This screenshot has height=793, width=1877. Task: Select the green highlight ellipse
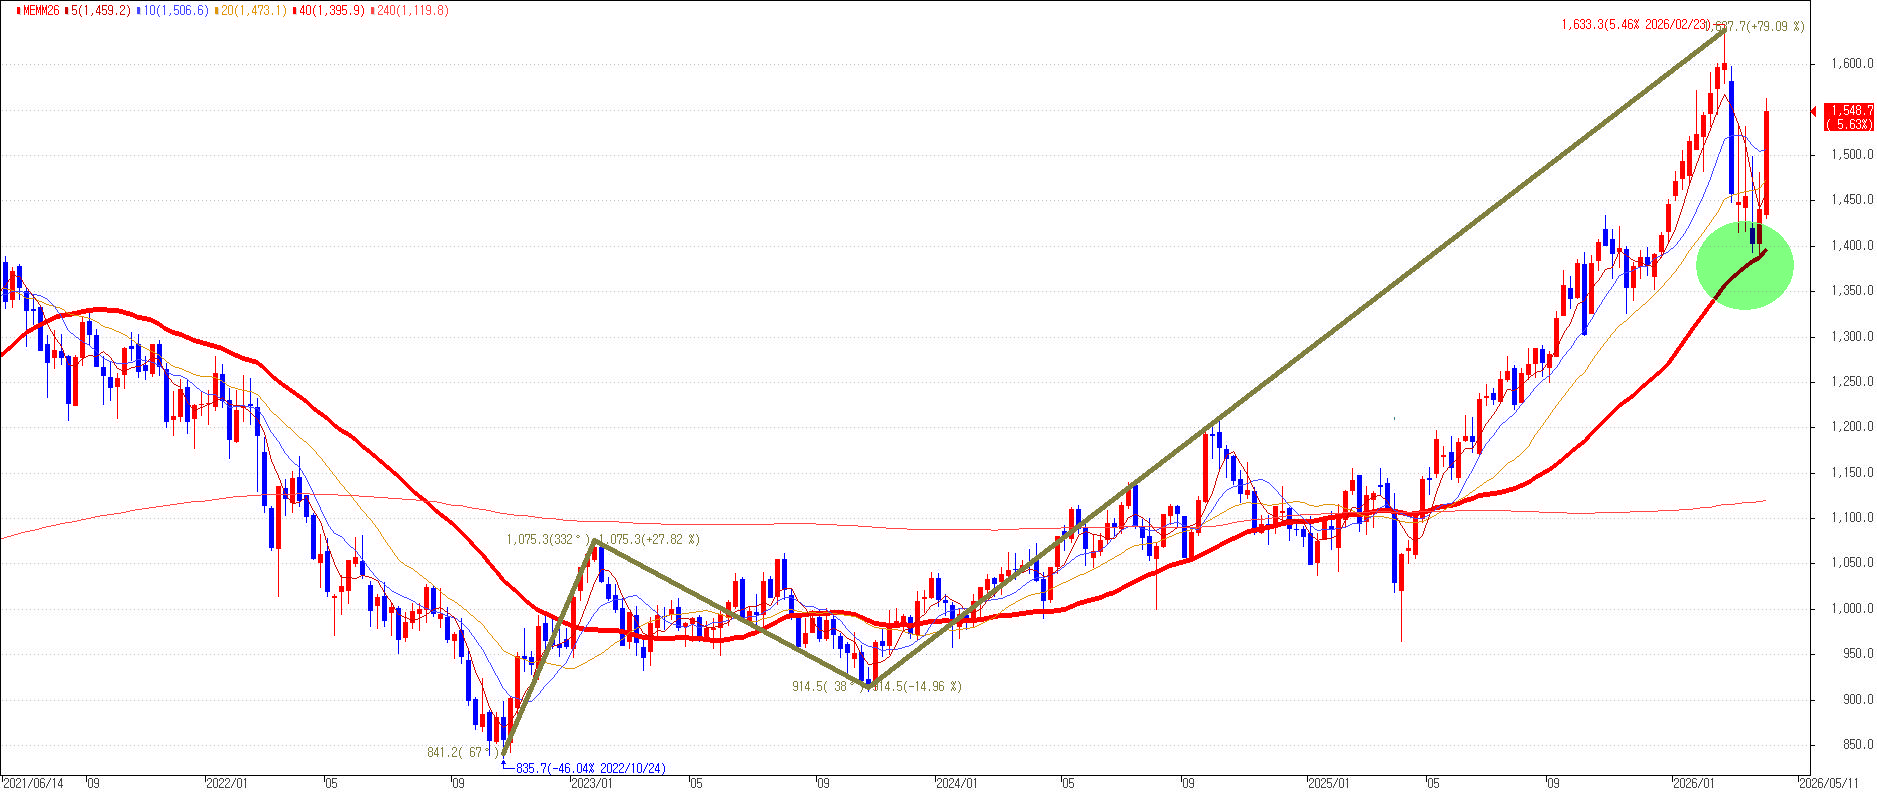point(1744,266)
